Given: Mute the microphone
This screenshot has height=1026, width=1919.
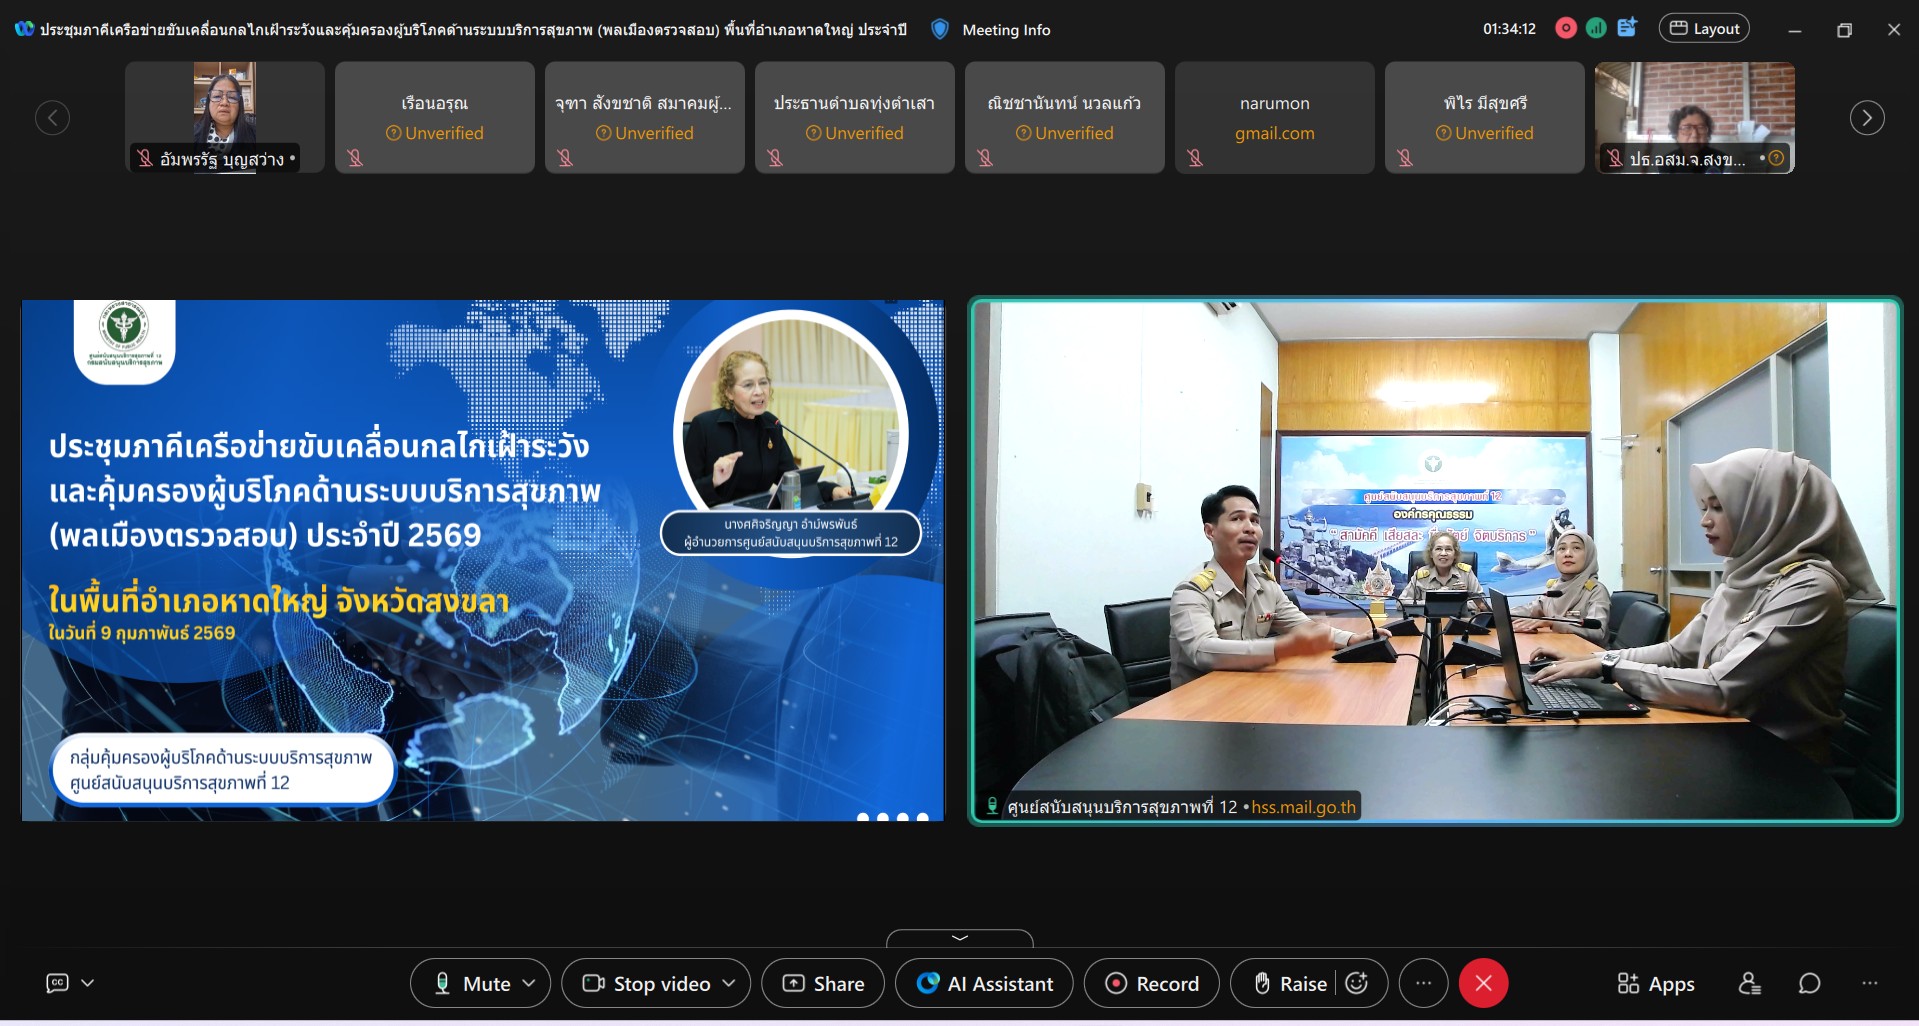Looking at the screenshot, I should (472, 984).
